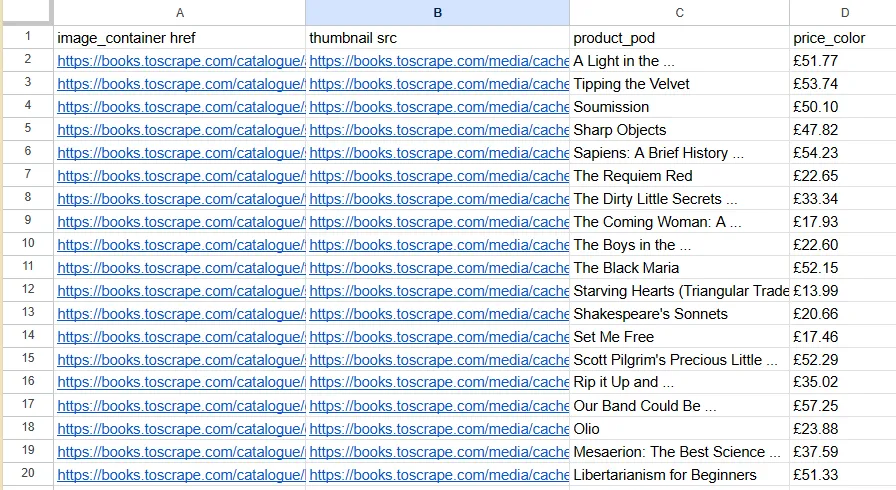The image size is (896, 490).
Task: Select "Shakespeare's Sonnets" cell
Action: tap(679, 314)
